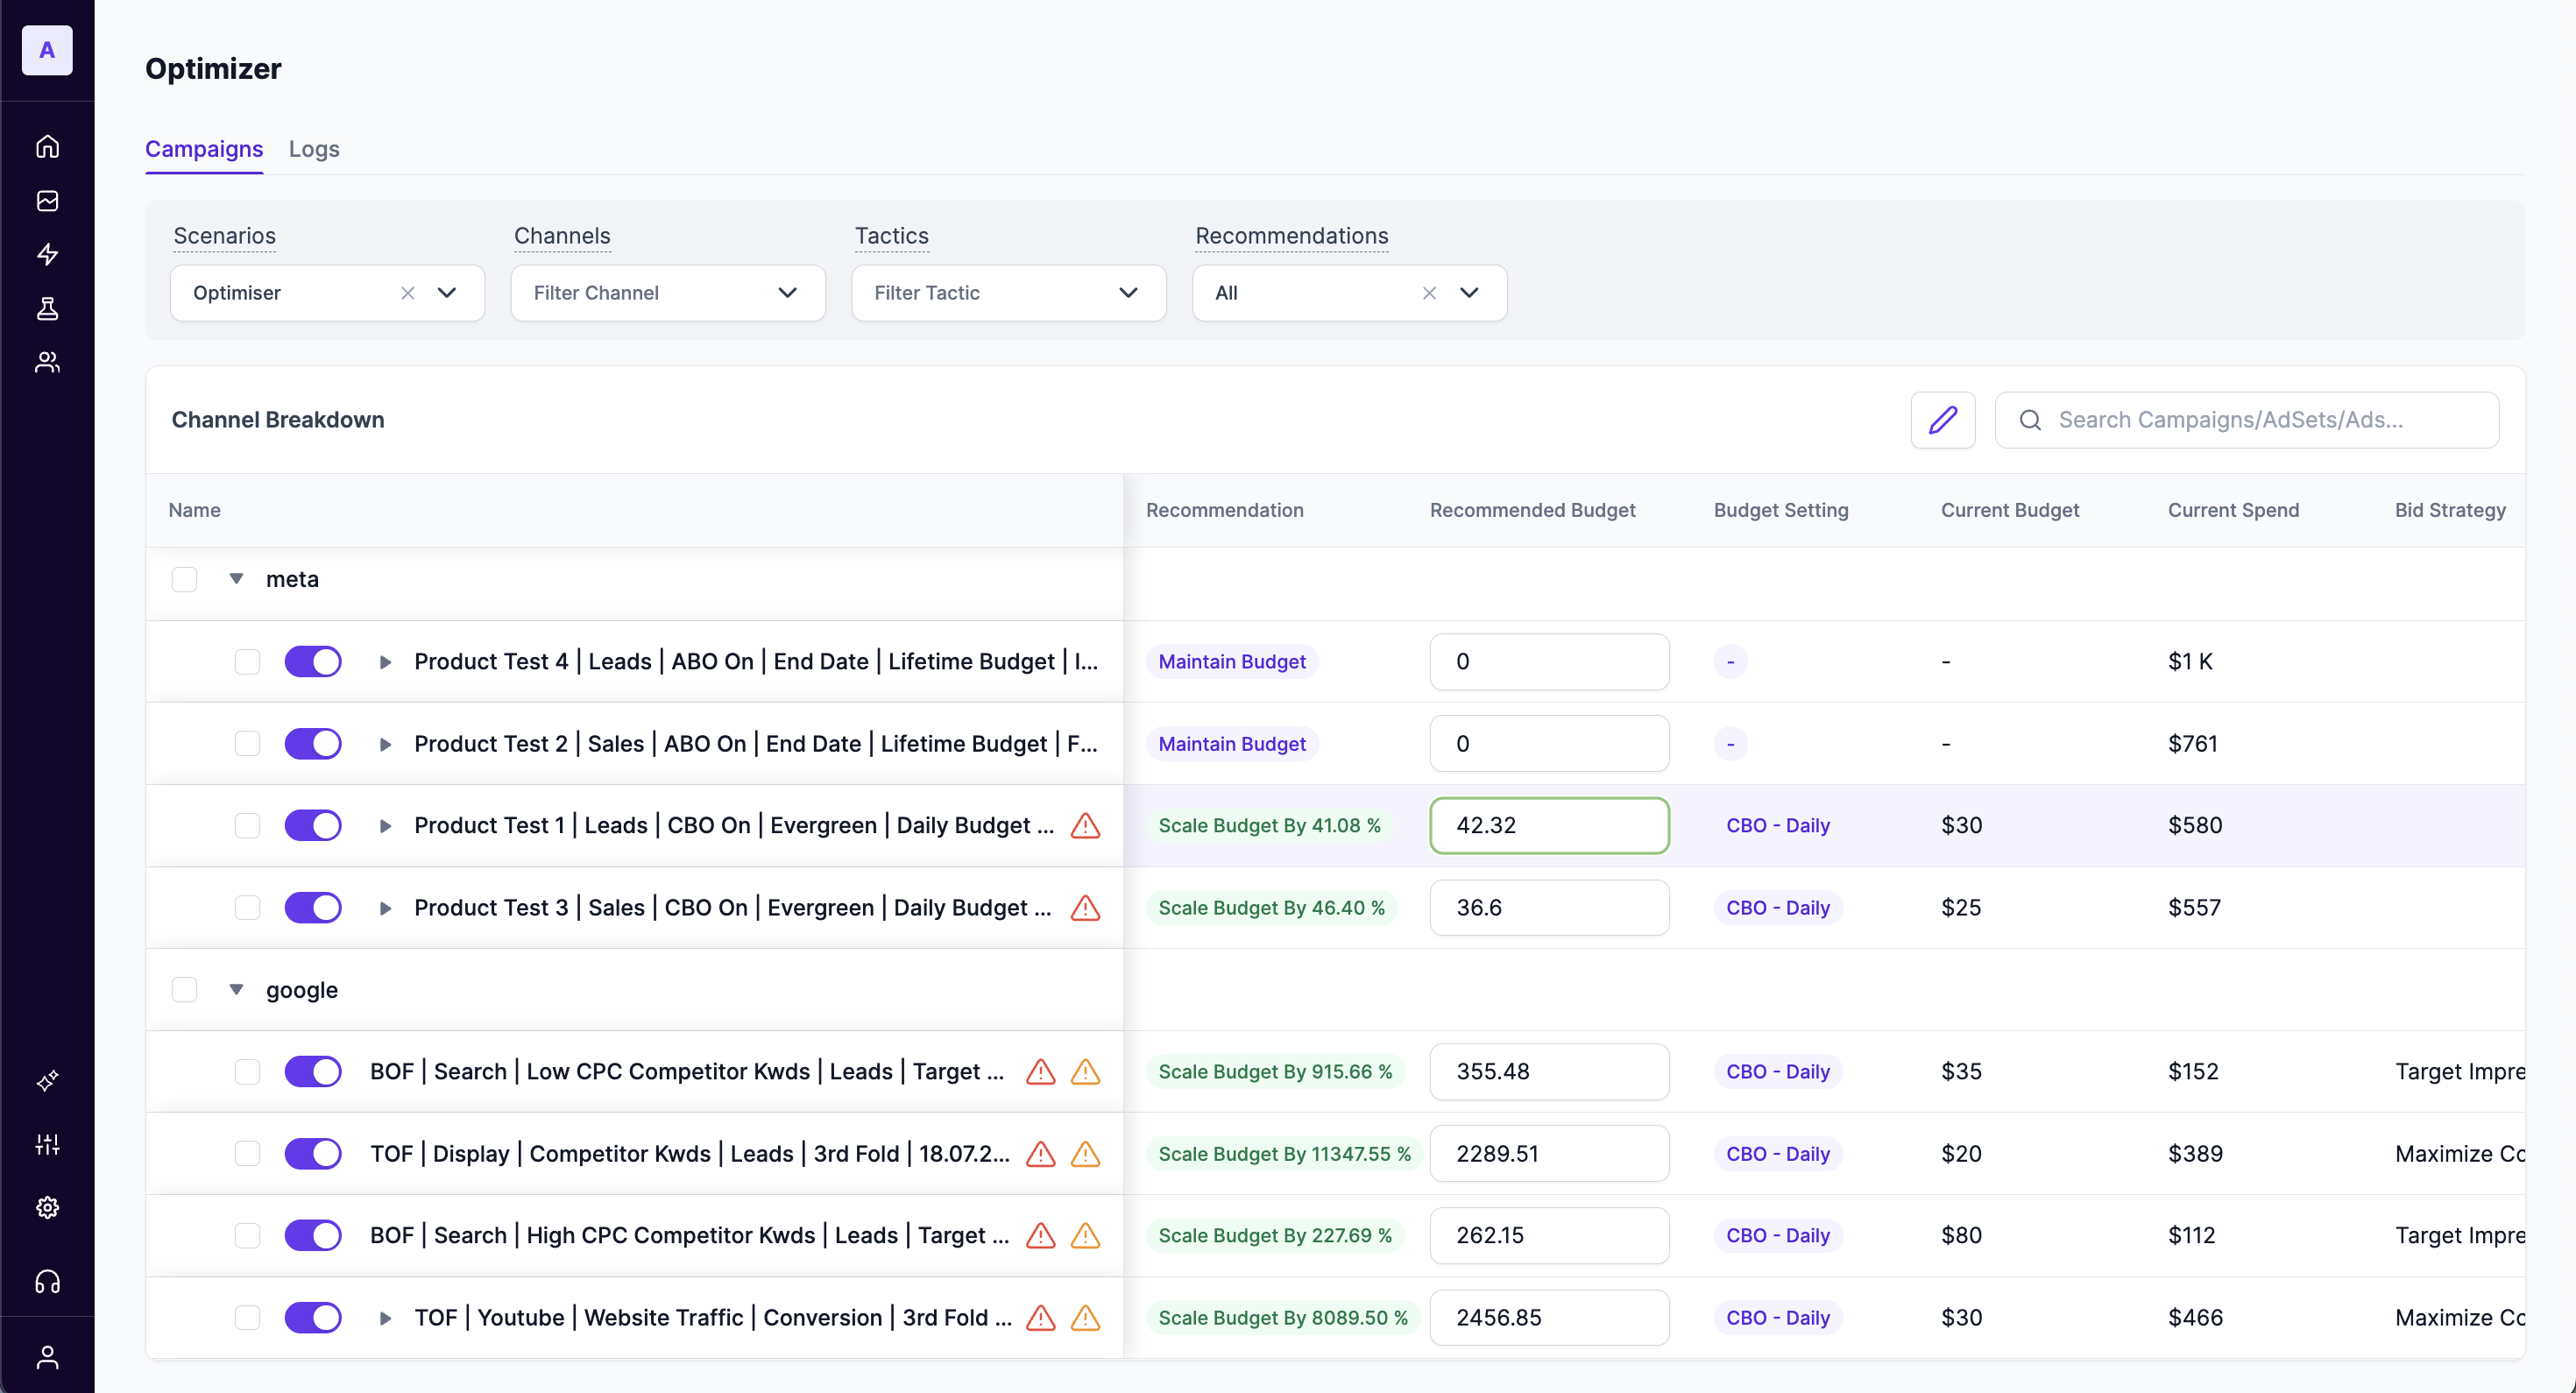Click the Maintain Budget label on Product Test 2
Screen dimensions: 2576x1393
pyautogui.click(x=1231, y=743)
